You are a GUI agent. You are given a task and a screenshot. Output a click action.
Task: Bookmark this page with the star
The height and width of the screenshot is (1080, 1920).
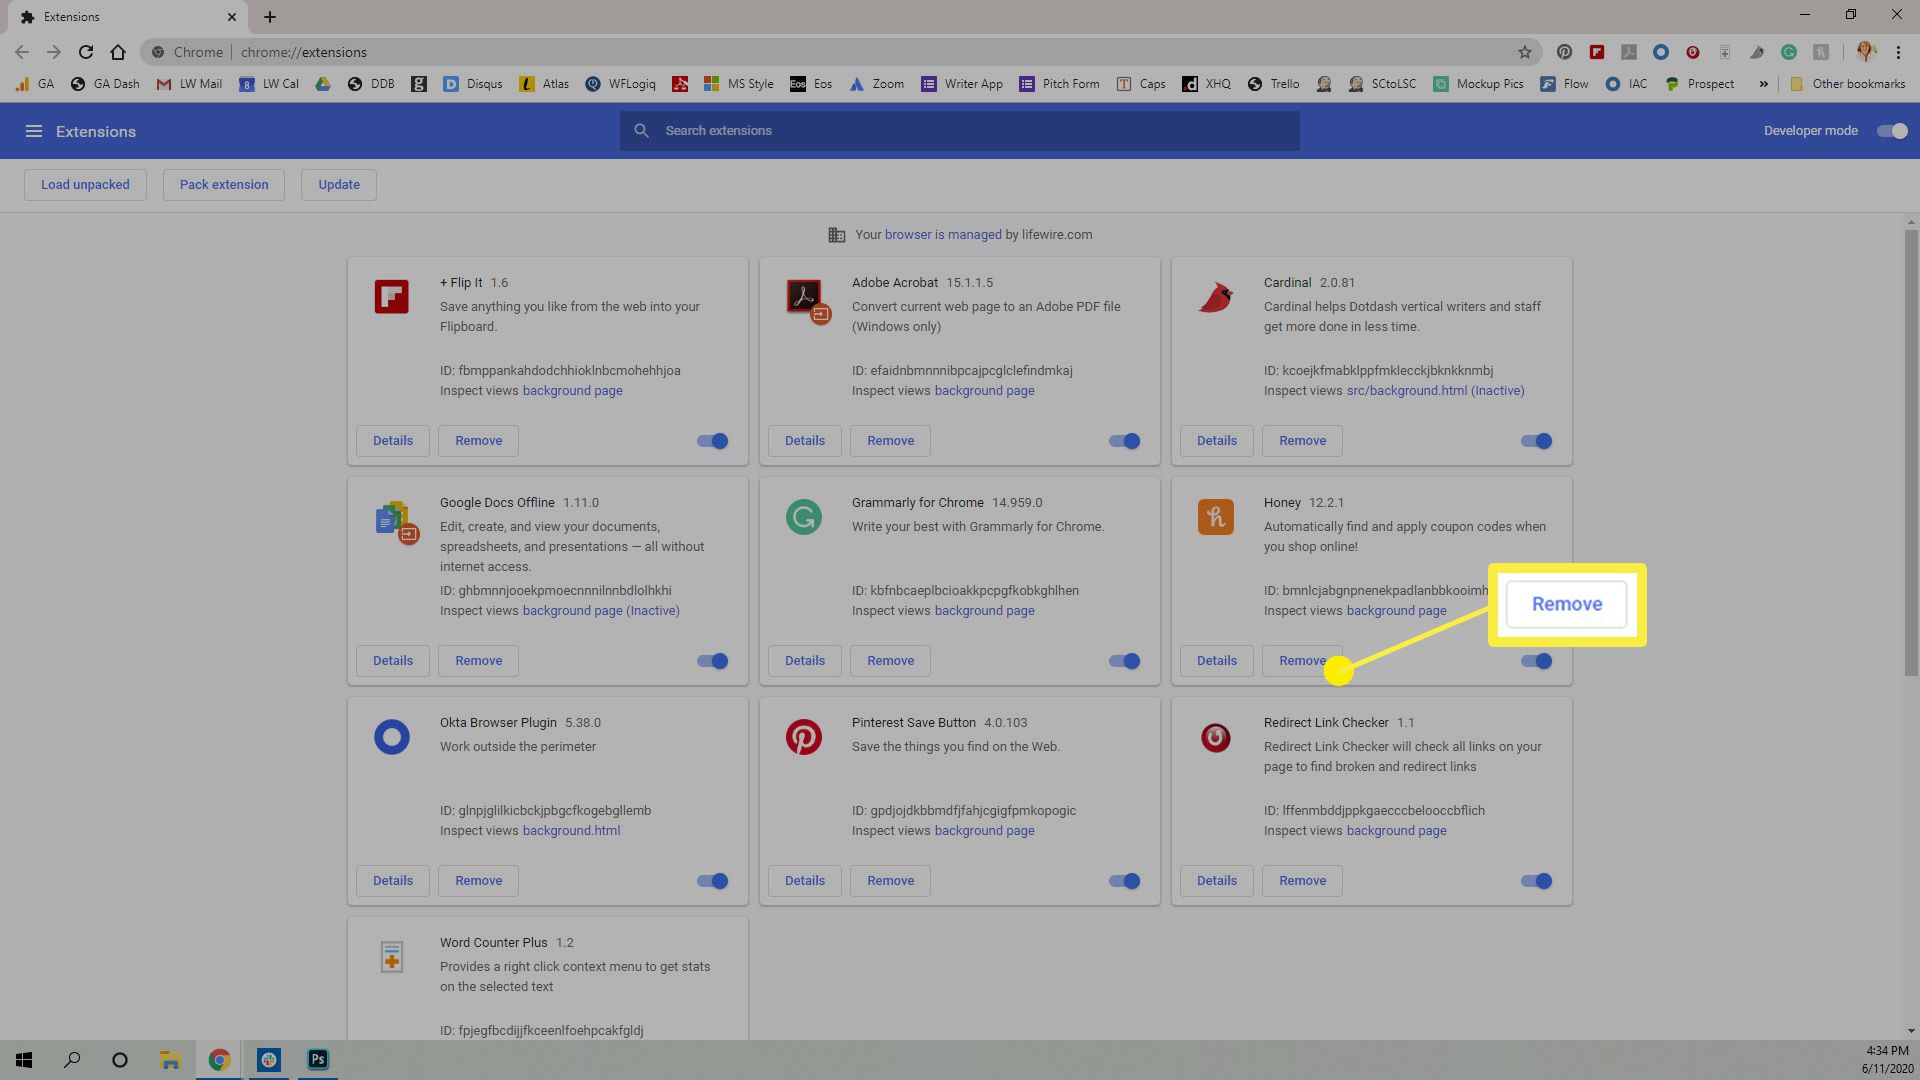(1525, 52)
